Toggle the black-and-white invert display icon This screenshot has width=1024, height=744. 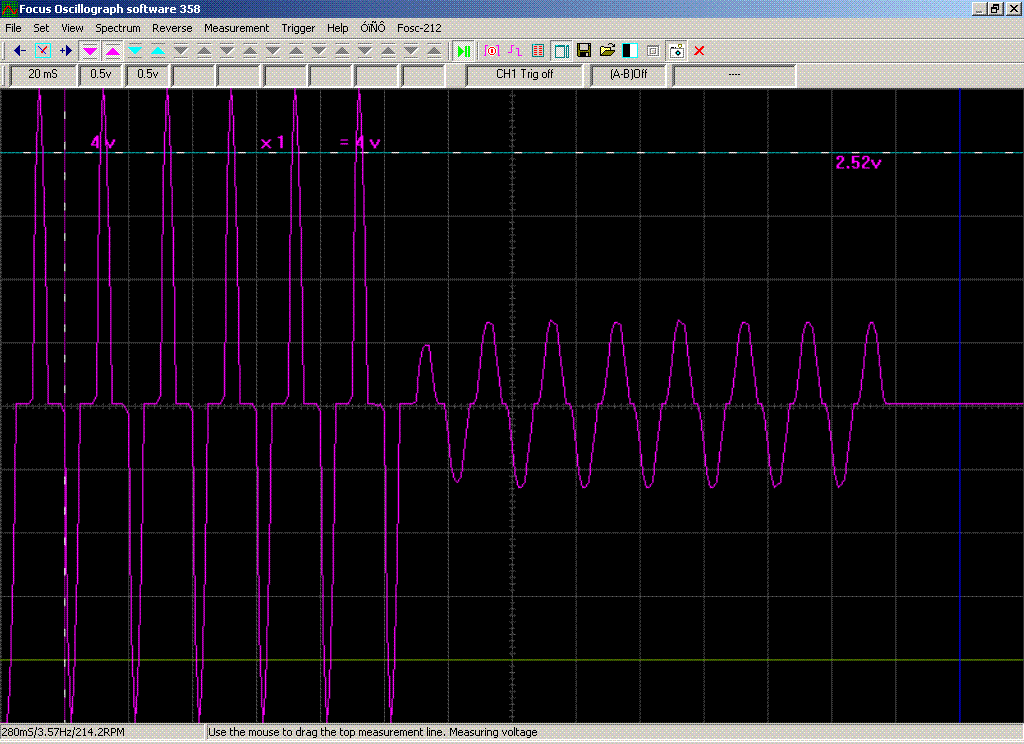(630, 50)
